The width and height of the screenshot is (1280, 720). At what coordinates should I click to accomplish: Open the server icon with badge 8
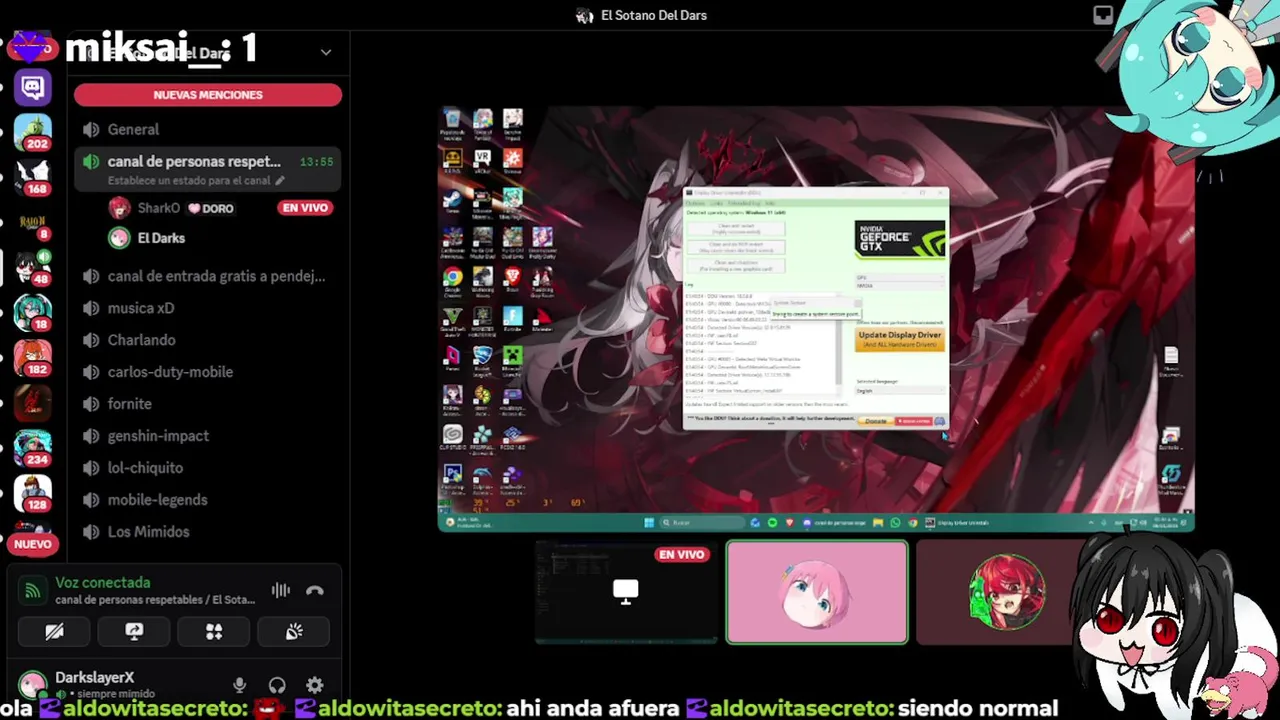pyautogui.click(x=33, y=222)
